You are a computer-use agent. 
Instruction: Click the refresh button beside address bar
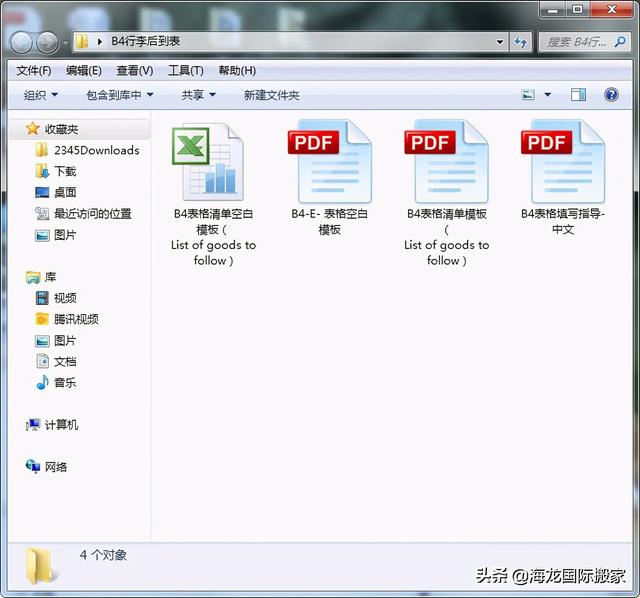point(520,42)
